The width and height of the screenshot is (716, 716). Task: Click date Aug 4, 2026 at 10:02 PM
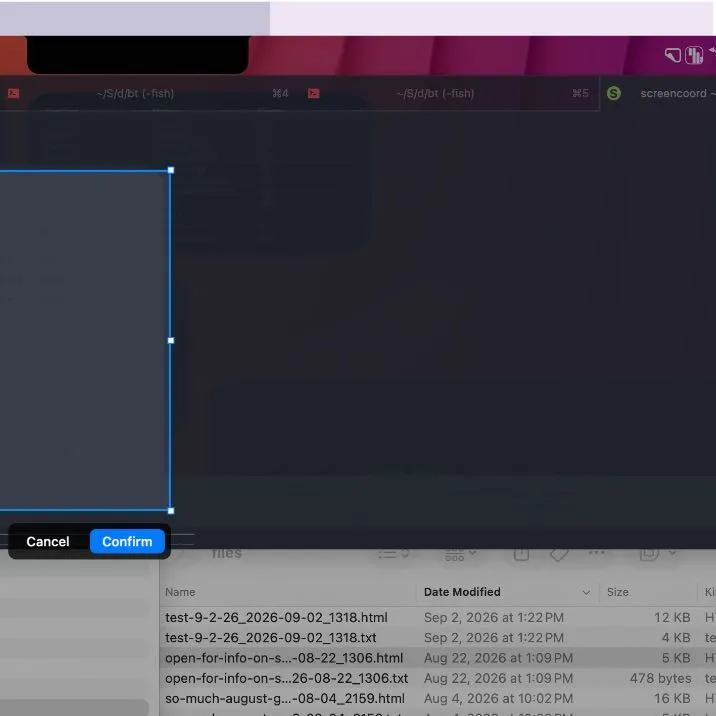(498, 698)
